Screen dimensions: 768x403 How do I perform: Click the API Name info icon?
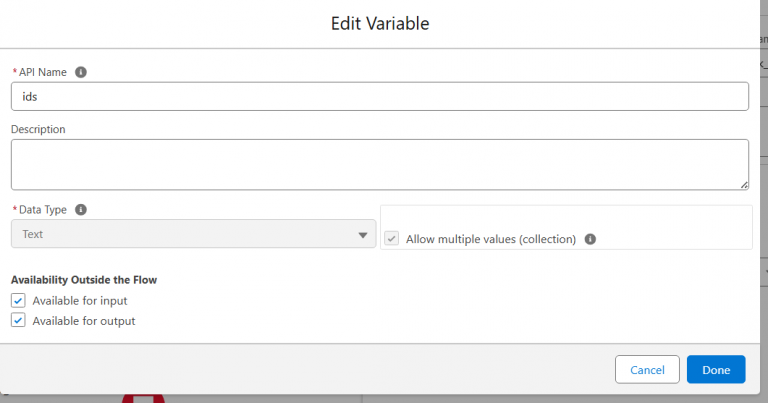tap(81, 72)
